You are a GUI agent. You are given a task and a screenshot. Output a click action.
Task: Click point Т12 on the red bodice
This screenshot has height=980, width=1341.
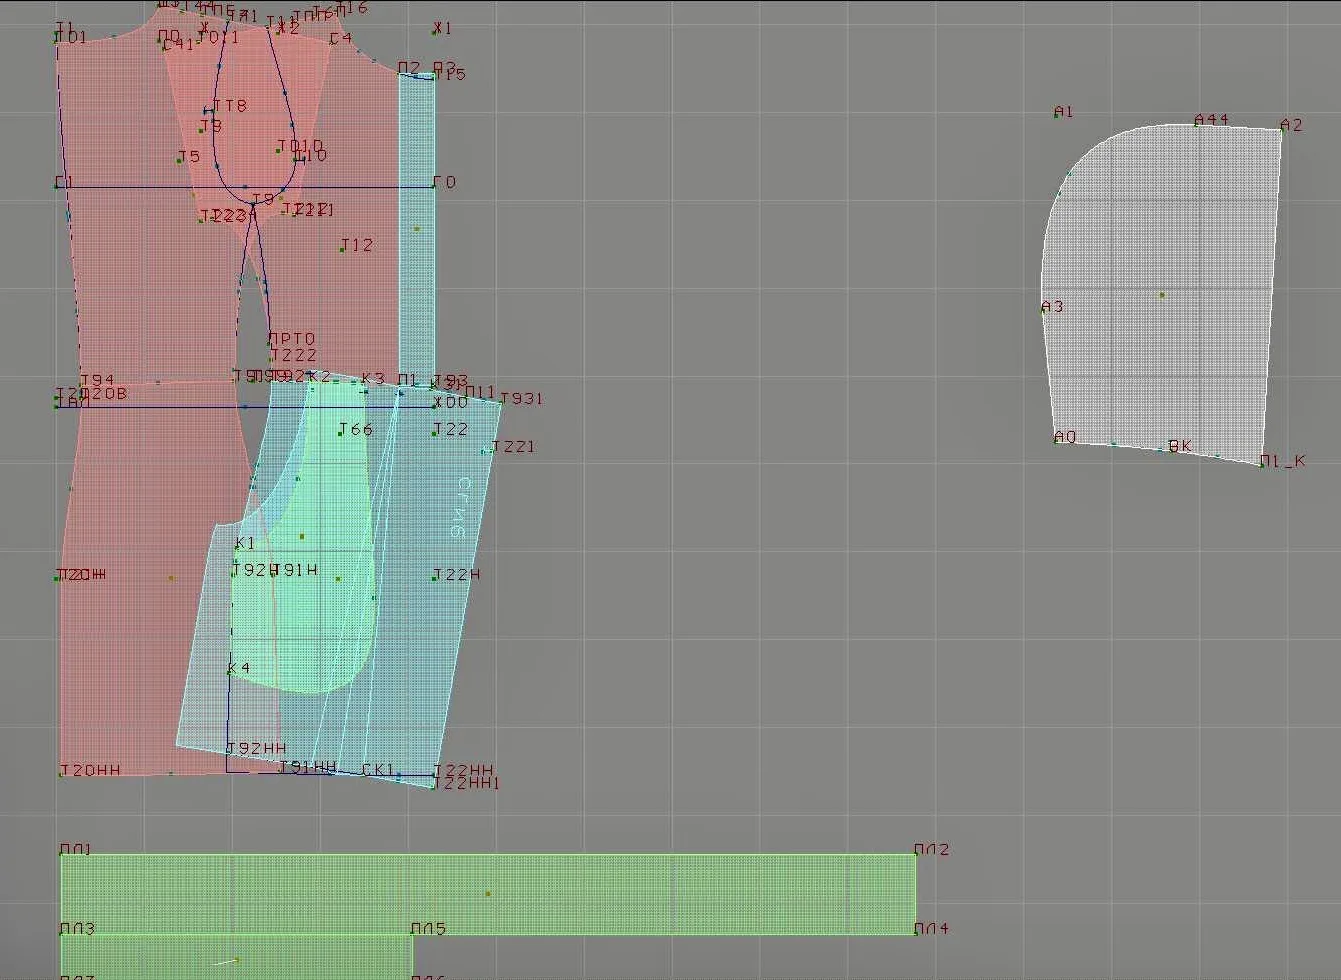click(356, 244)
